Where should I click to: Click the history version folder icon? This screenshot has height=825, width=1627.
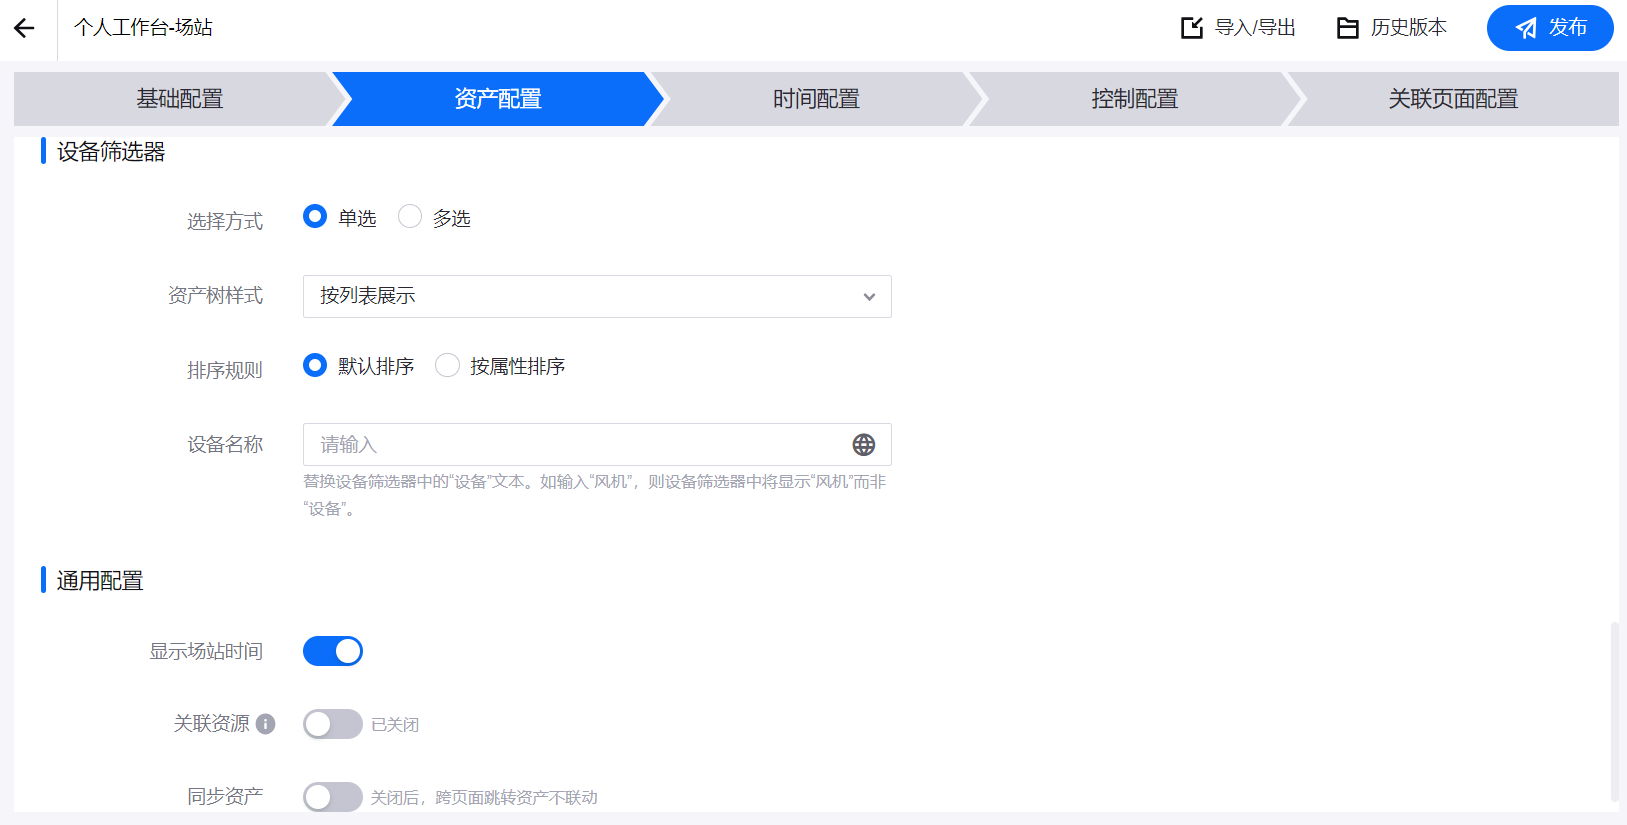pyautogui.click(x=1348, y=28)
